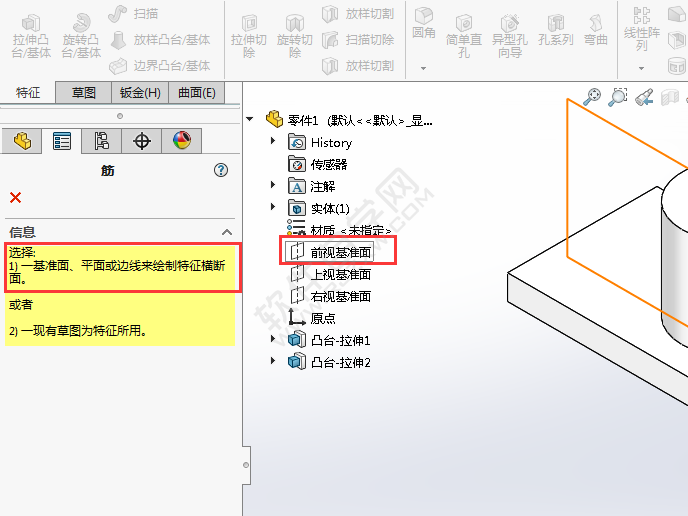Click the side panel collapse handle
This screenshot has height=516, width=688.
pyautogui.click(x=246, y=465)
